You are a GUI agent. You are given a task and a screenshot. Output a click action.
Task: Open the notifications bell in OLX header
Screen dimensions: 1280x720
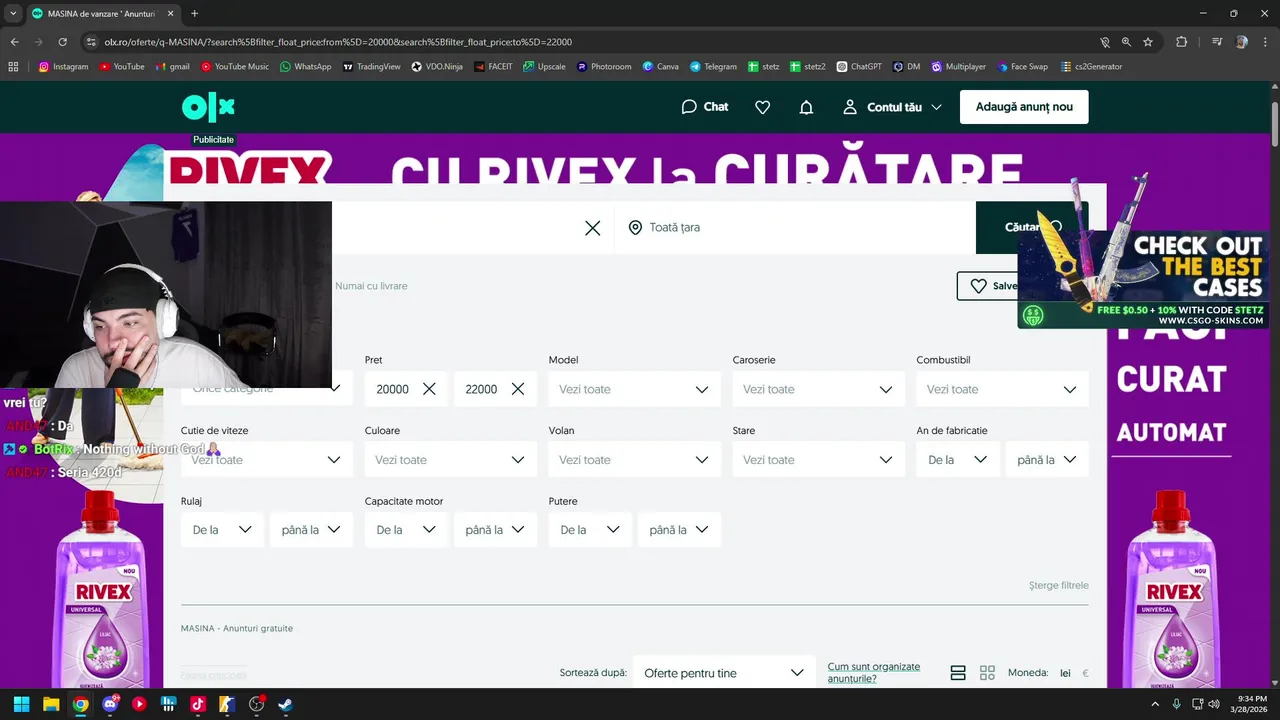pos(806,107)
